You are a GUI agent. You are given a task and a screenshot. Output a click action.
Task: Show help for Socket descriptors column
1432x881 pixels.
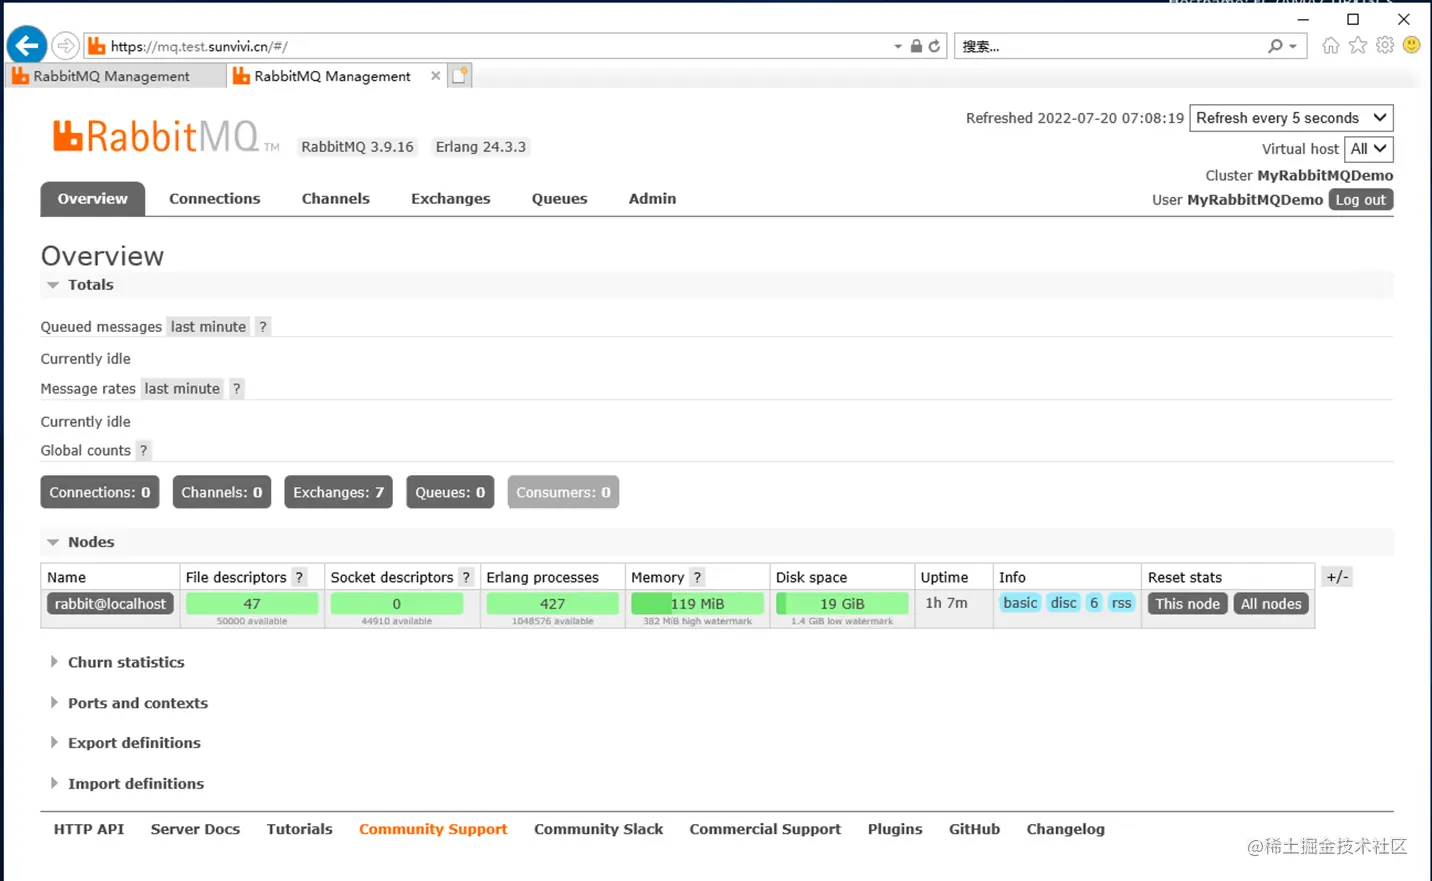[x=466, y=578]
